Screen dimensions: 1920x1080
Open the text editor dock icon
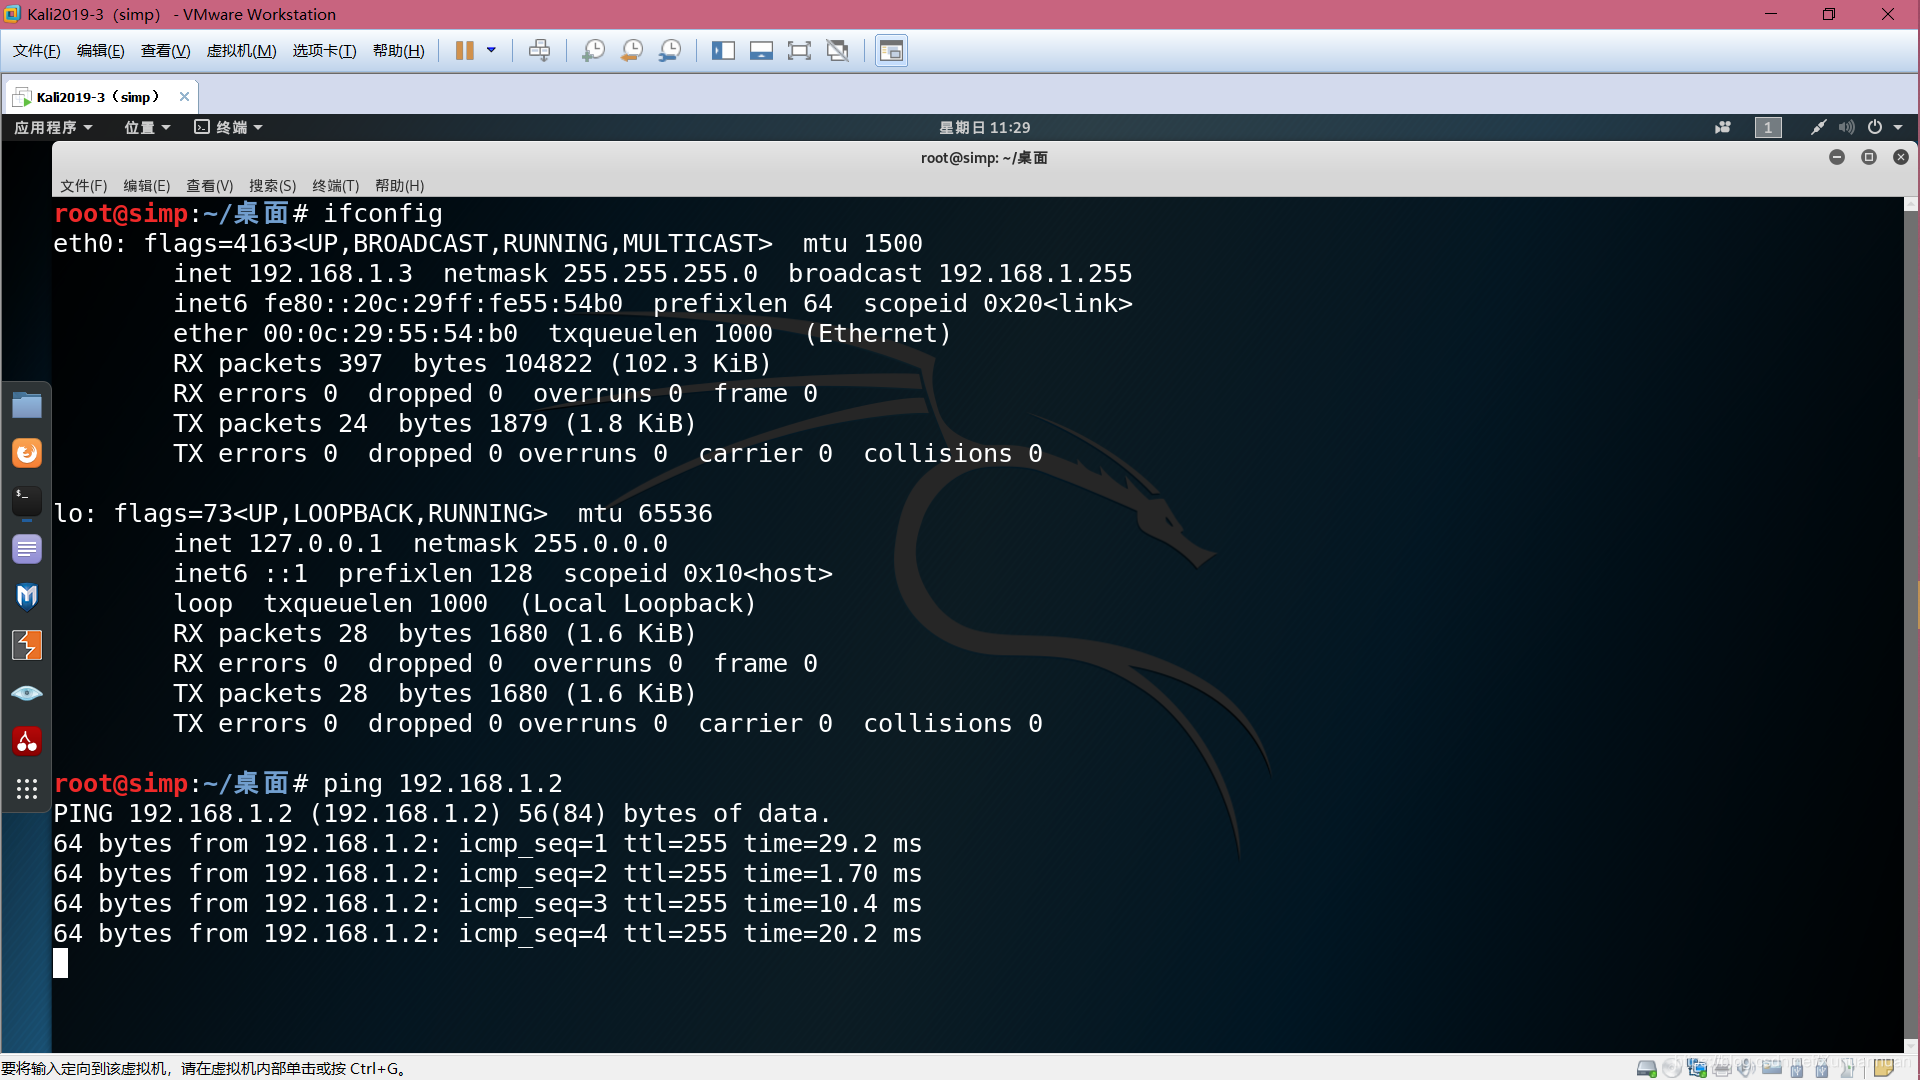27,549
